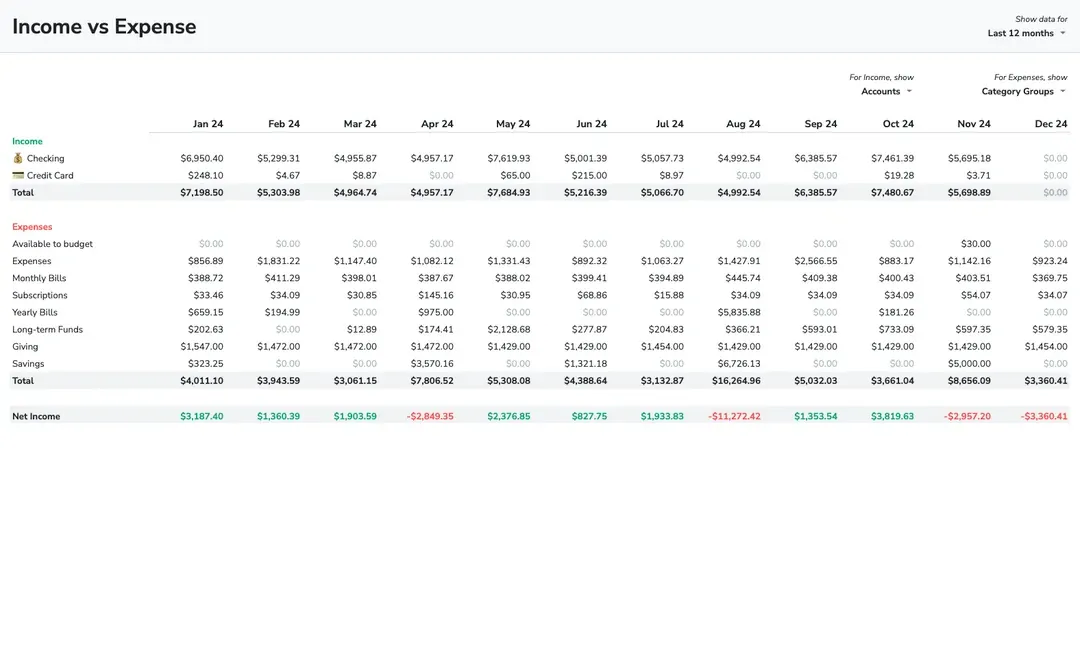The width and height of the screenshot is (1080, 661).
Task: Click the red Expenses section heading
Action: [32, 227]
